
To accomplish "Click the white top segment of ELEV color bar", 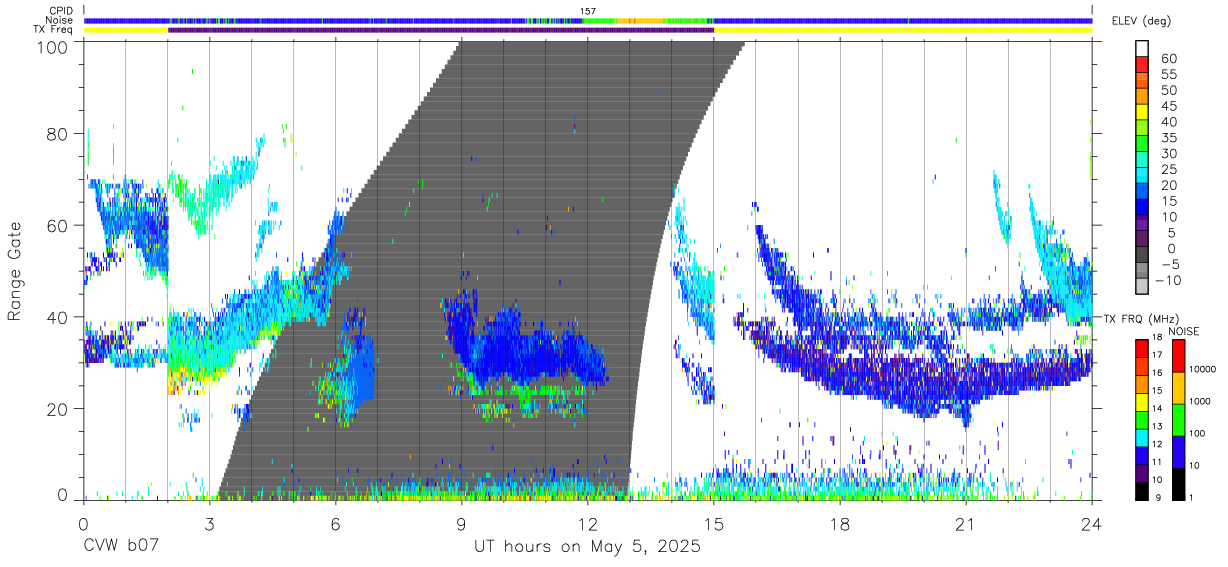I will point(1141,48).
